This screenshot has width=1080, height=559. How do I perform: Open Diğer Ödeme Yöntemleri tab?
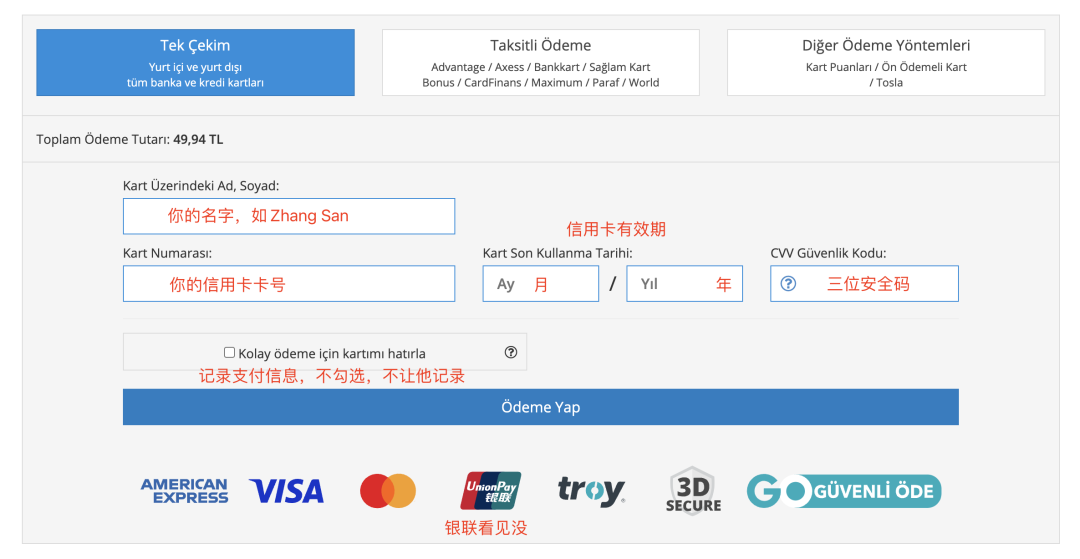pyautogui.click(x=886, y=63)
